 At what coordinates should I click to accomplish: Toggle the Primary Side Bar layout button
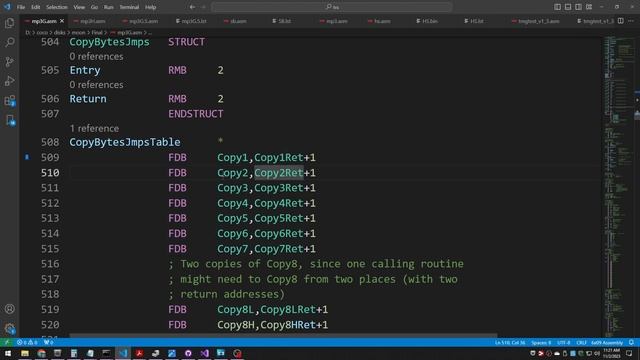(557, 7)
